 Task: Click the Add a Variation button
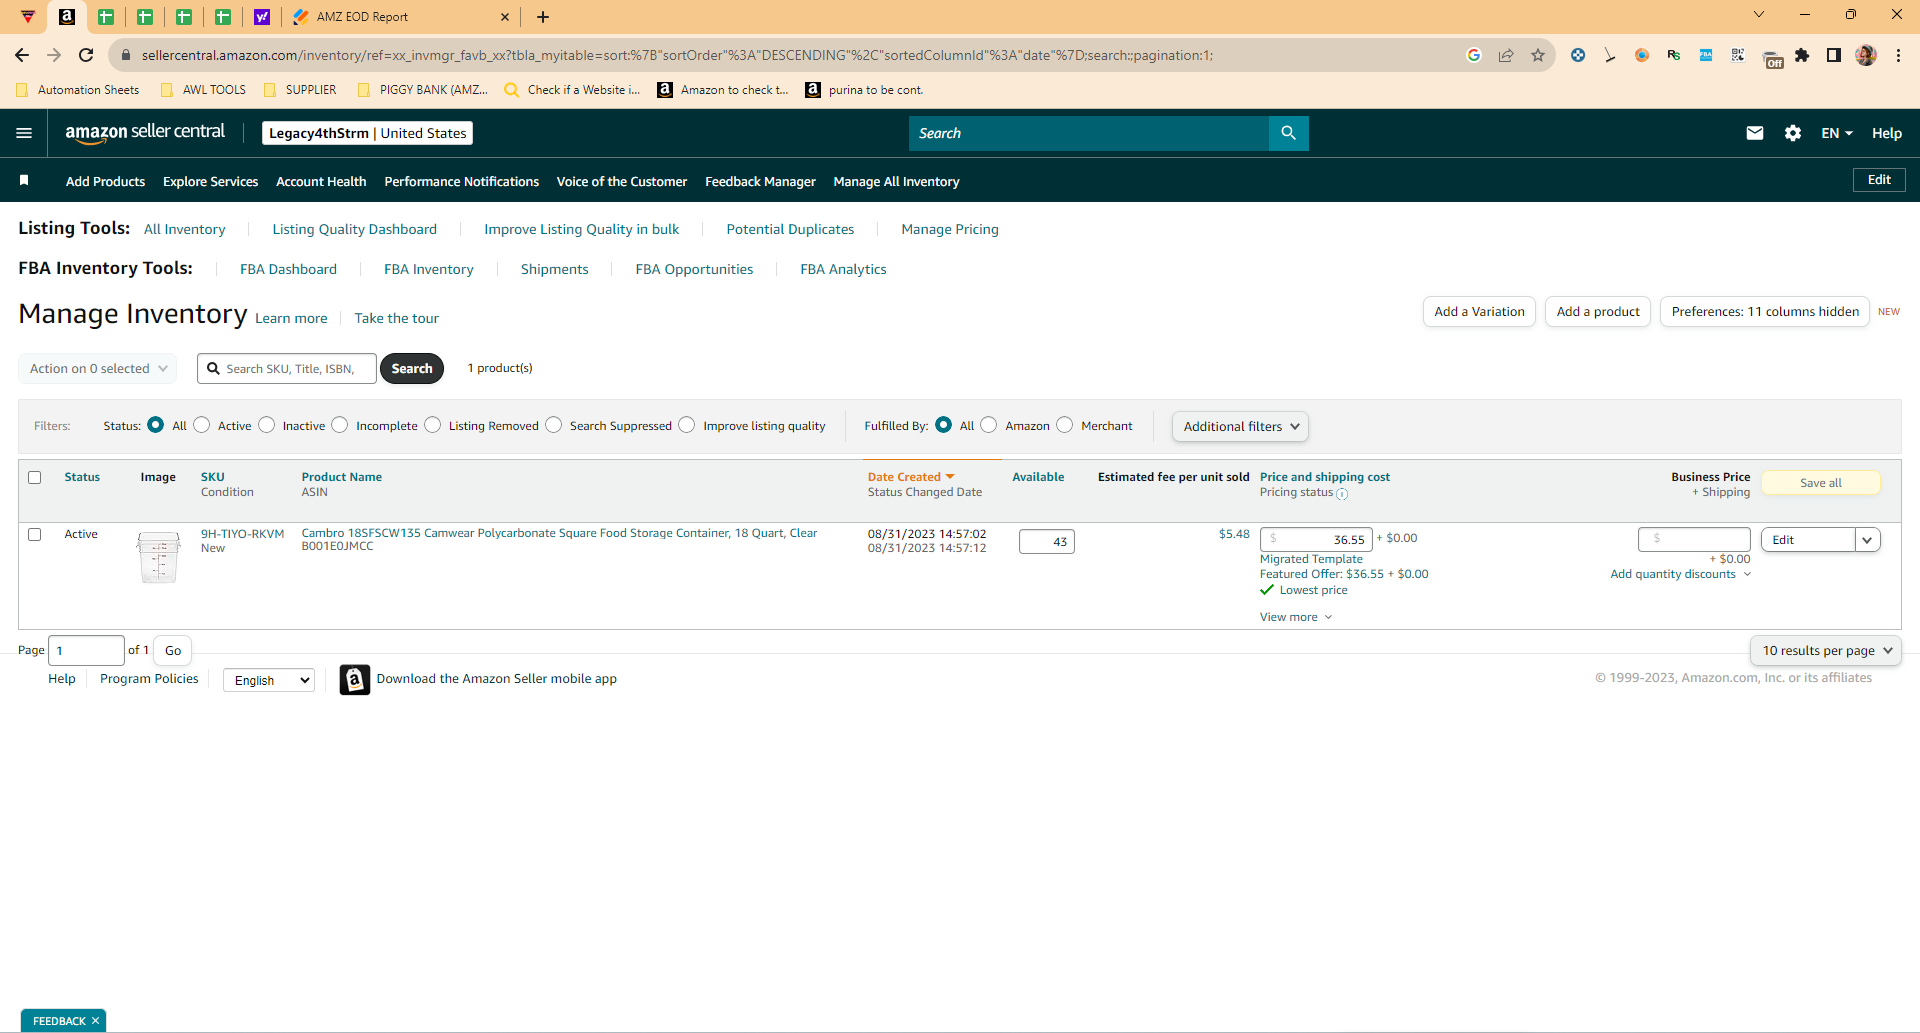1479,312
